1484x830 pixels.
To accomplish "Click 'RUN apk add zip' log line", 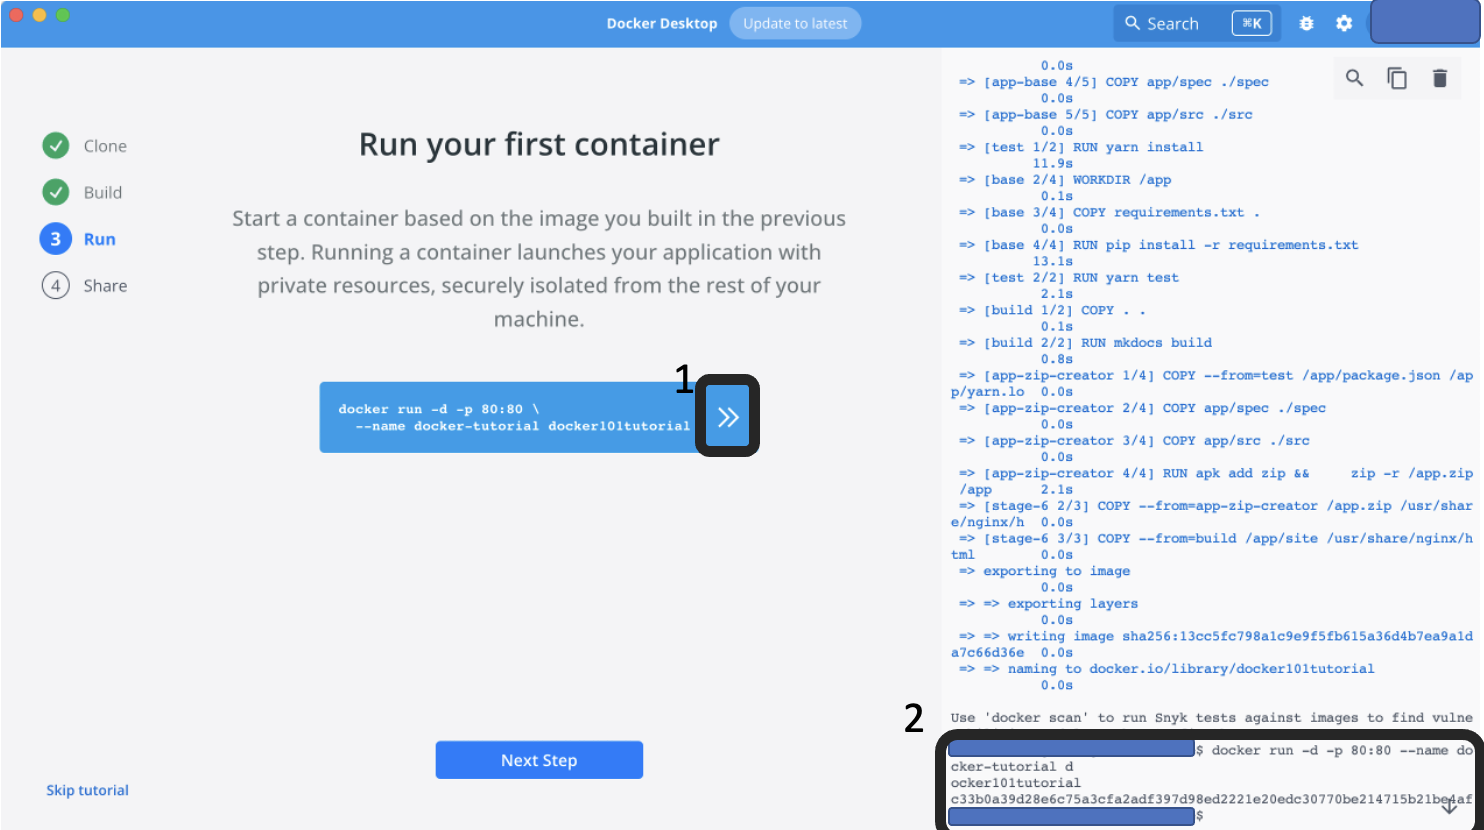I will tap(1212, 481).
